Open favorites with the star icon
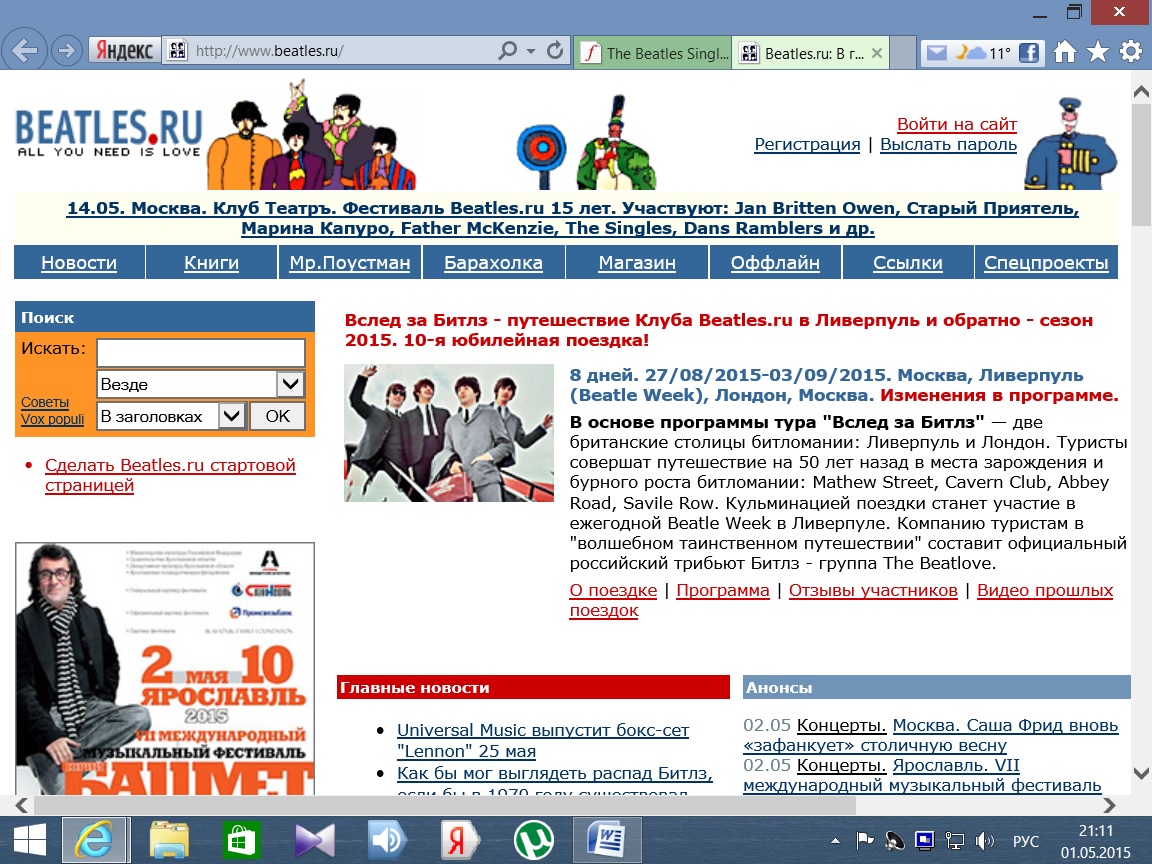Viewport: 1152px width, 864px height. tap(1098, 52)
